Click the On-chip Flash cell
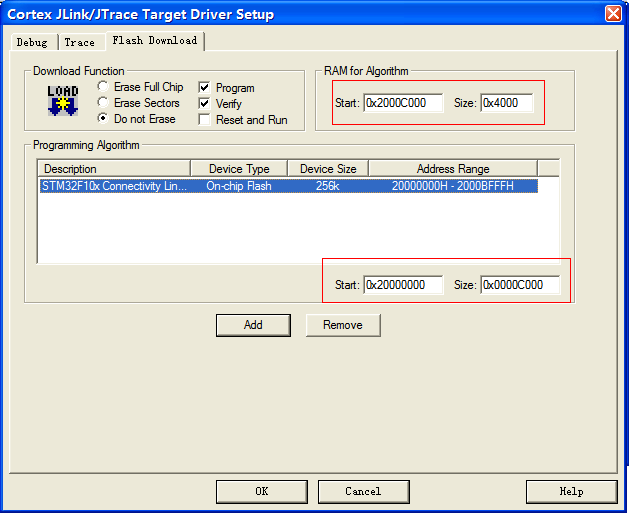Viewport: 629px width, 513px height. click(239, 186)
